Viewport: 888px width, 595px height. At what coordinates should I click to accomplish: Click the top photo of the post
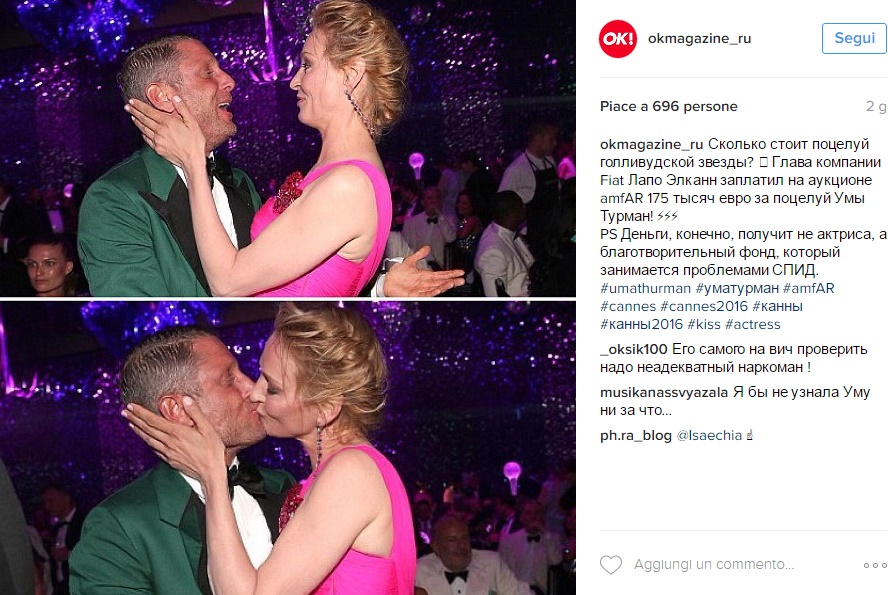(x=288, y=148)
